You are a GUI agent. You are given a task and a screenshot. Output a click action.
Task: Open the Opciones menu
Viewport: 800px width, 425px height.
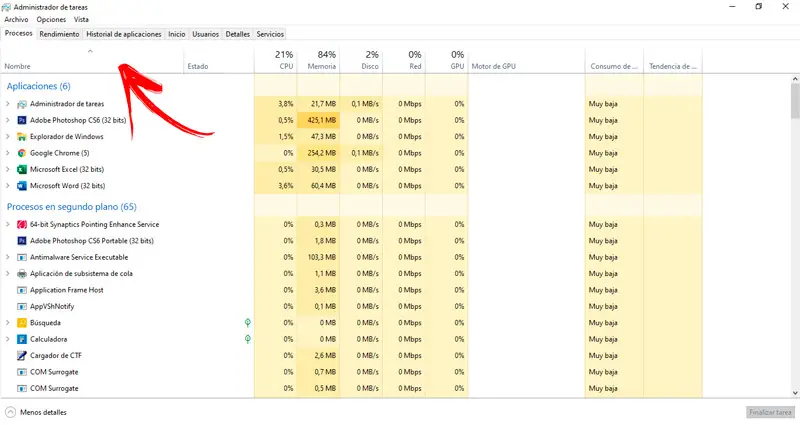(51, 19)
